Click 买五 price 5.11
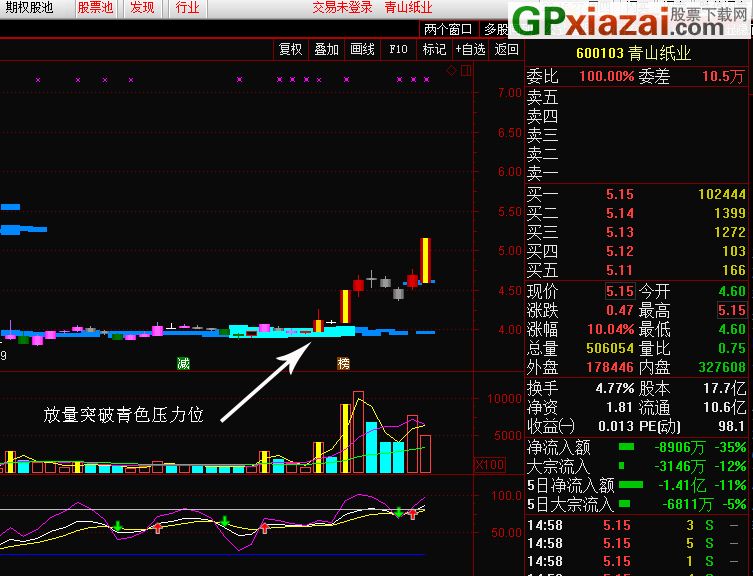The image size is (753, 576). point(619,270)
